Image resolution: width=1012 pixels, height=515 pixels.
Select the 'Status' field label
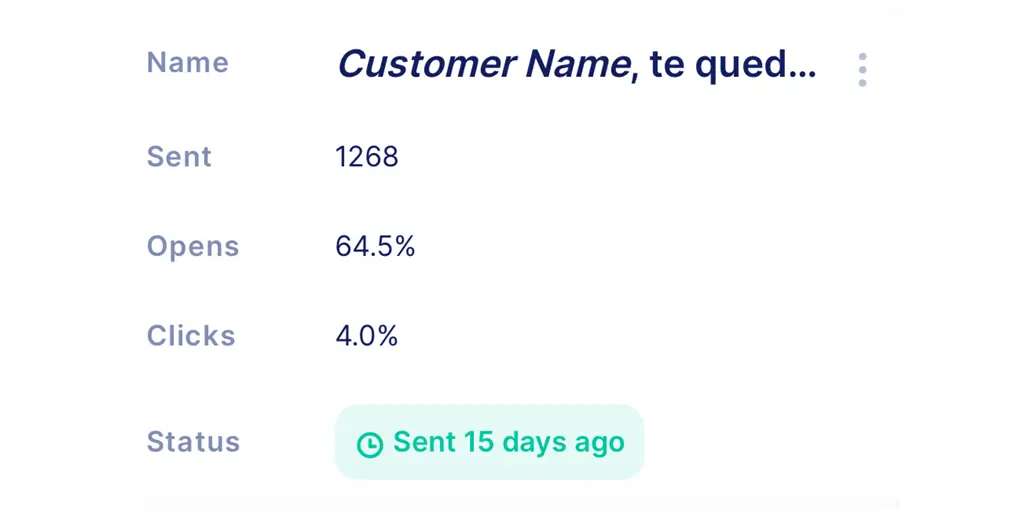[x=194, y=442]
